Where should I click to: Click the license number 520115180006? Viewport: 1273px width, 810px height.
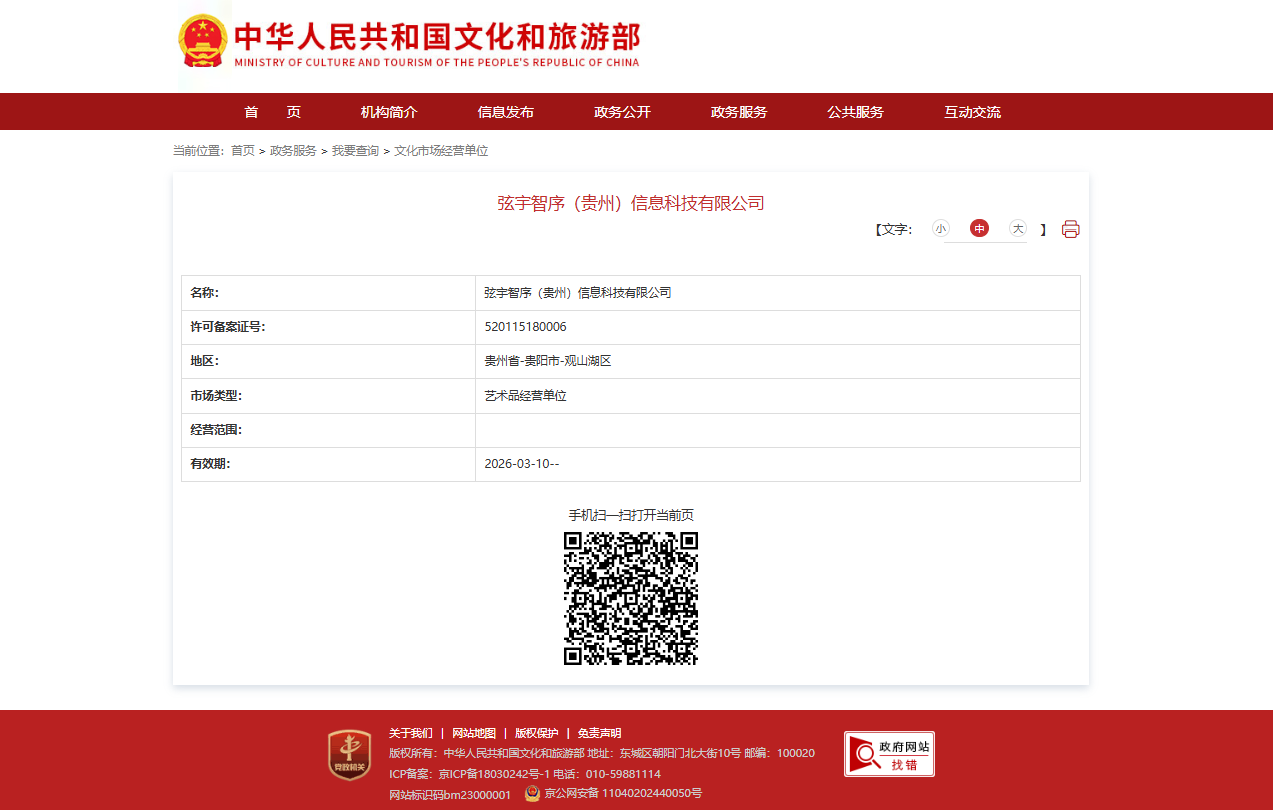click(525, 327)
